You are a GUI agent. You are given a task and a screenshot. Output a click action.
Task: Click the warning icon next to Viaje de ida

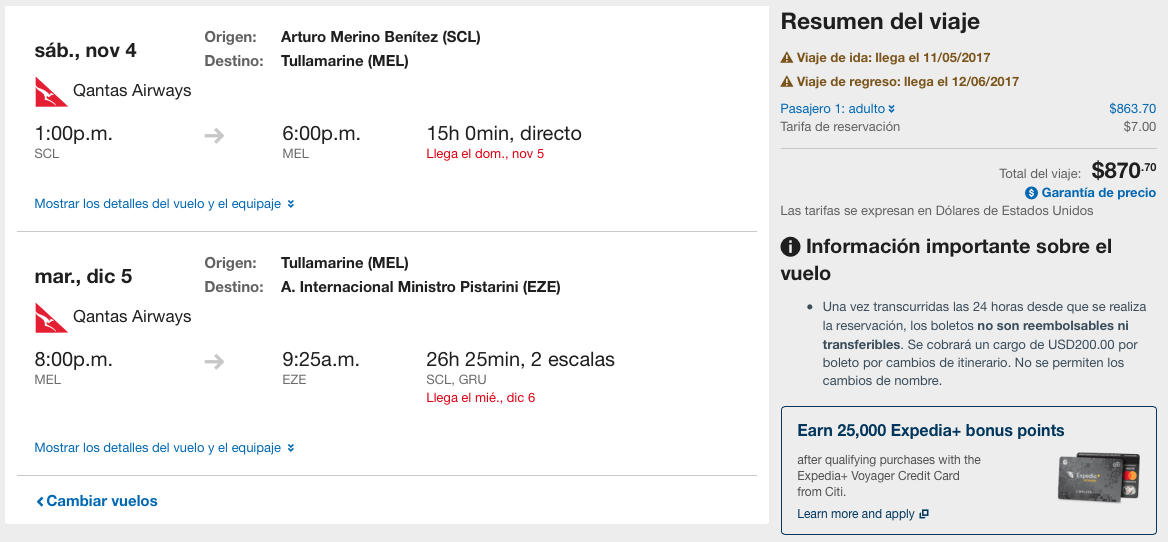click(787, 57)
